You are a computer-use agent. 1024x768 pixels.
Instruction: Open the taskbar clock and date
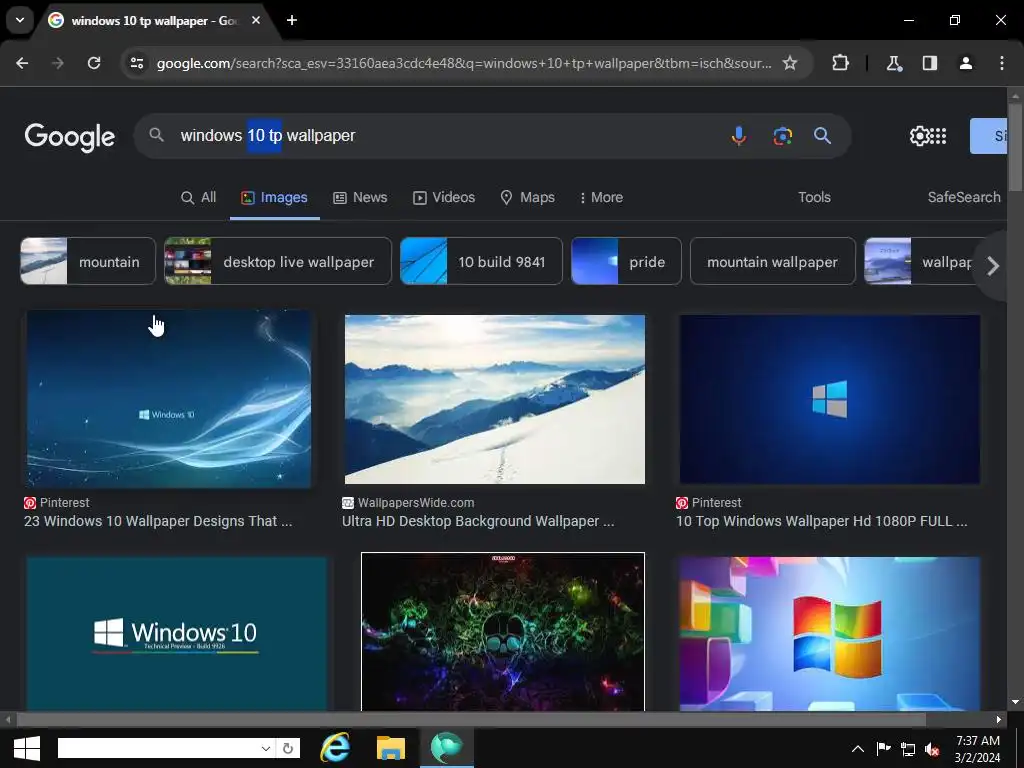click(x=978, y=749)
